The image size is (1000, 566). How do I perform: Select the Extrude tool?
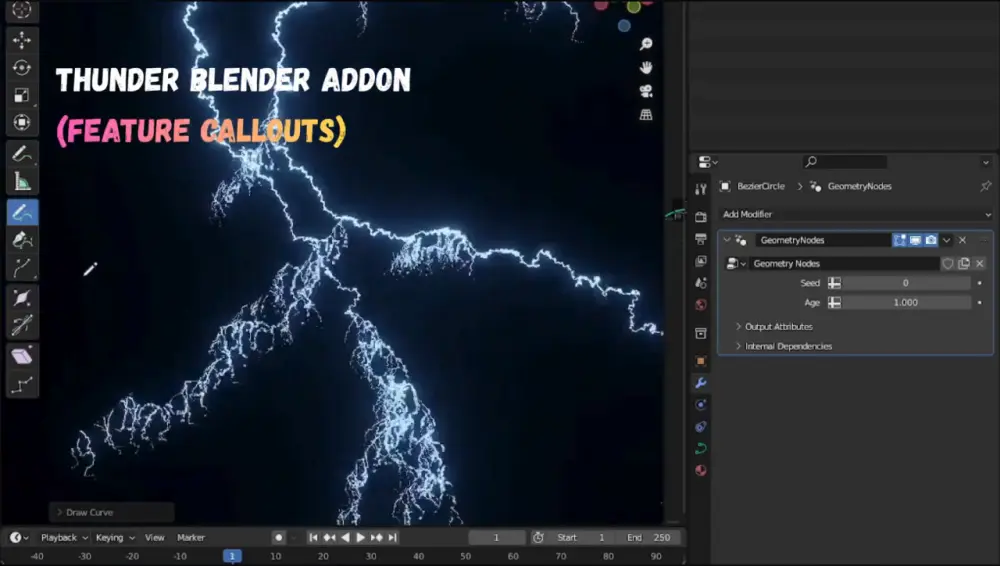click(22, 268)
